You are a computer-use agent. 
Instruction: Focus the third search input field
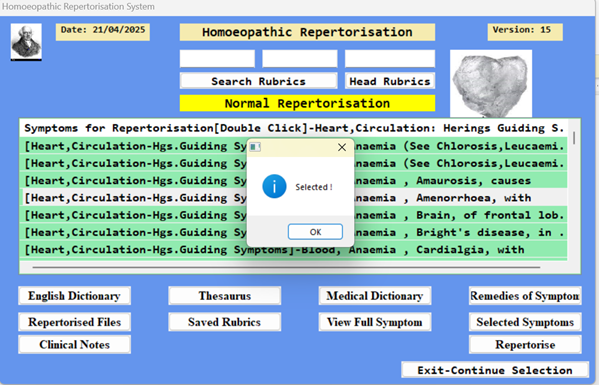click(x=390, y=59)
